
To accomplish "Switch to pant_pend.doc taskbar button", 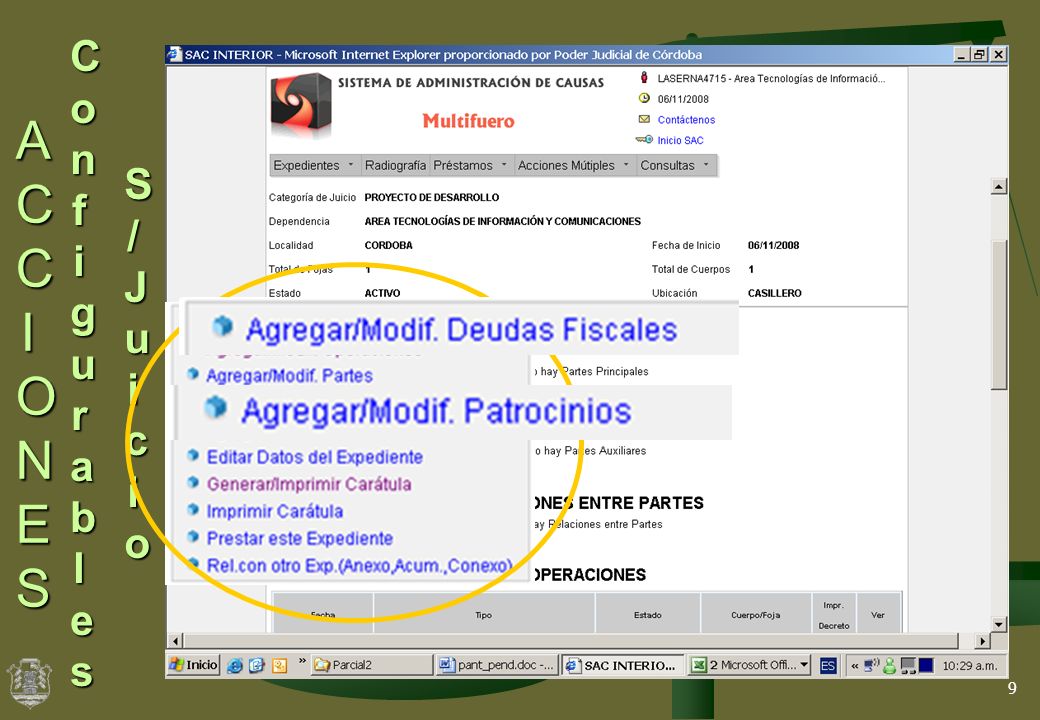I will click(x=497, y=665).
